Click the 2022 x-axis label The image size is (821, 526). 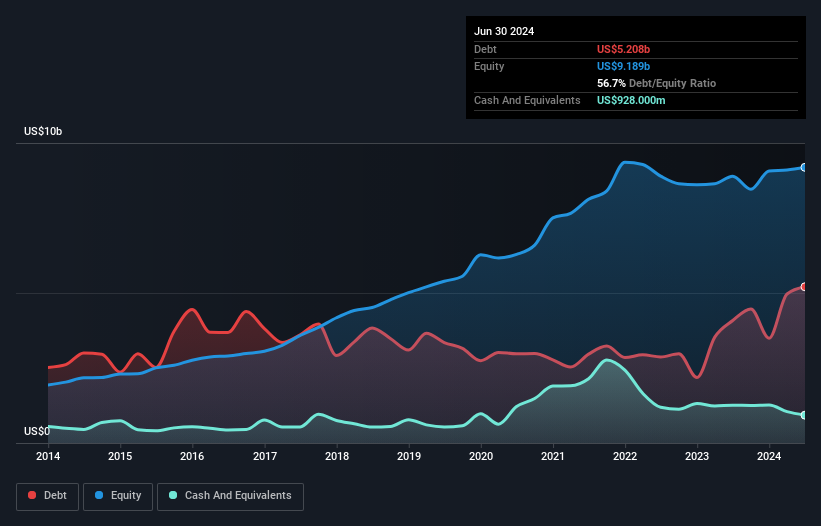pyautogui.click(x=625, y=456)
